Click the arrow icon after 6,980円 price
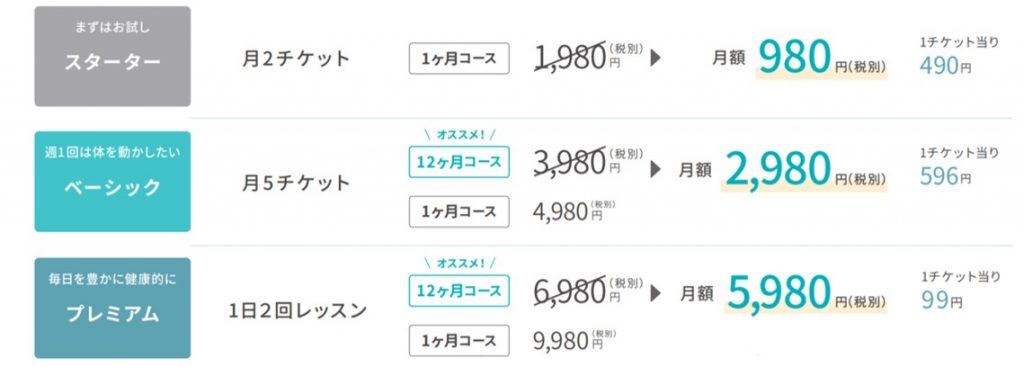Image resolution: width=1024 pixels, height=367 pixels. 656,293
